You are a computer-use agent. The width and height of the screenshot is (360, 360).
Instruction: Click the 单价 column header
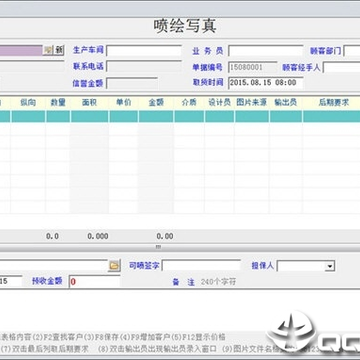point(123,103)
